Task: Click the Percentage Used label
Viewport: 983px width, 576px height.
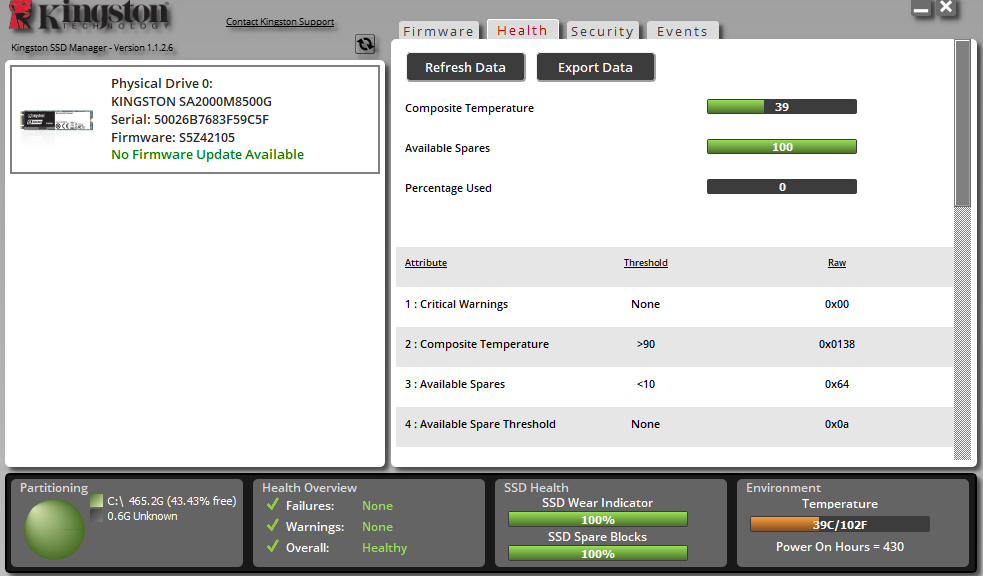Action: click(x=448, y=188)
